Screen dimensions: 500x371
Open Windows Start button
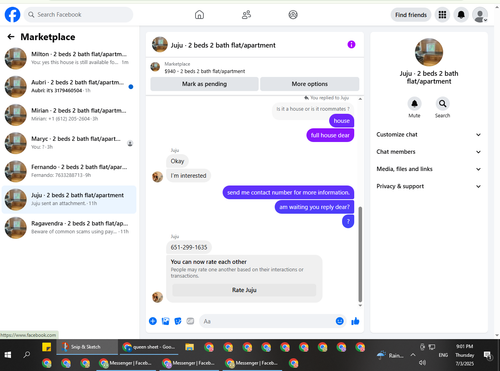coord(8,355)
